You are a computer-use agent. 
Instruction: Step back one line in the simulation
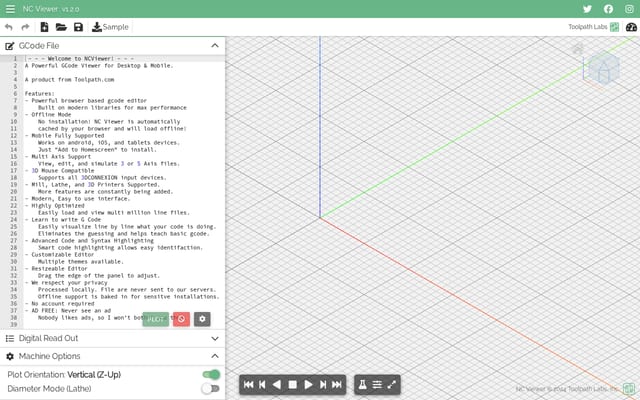(262, 384)
